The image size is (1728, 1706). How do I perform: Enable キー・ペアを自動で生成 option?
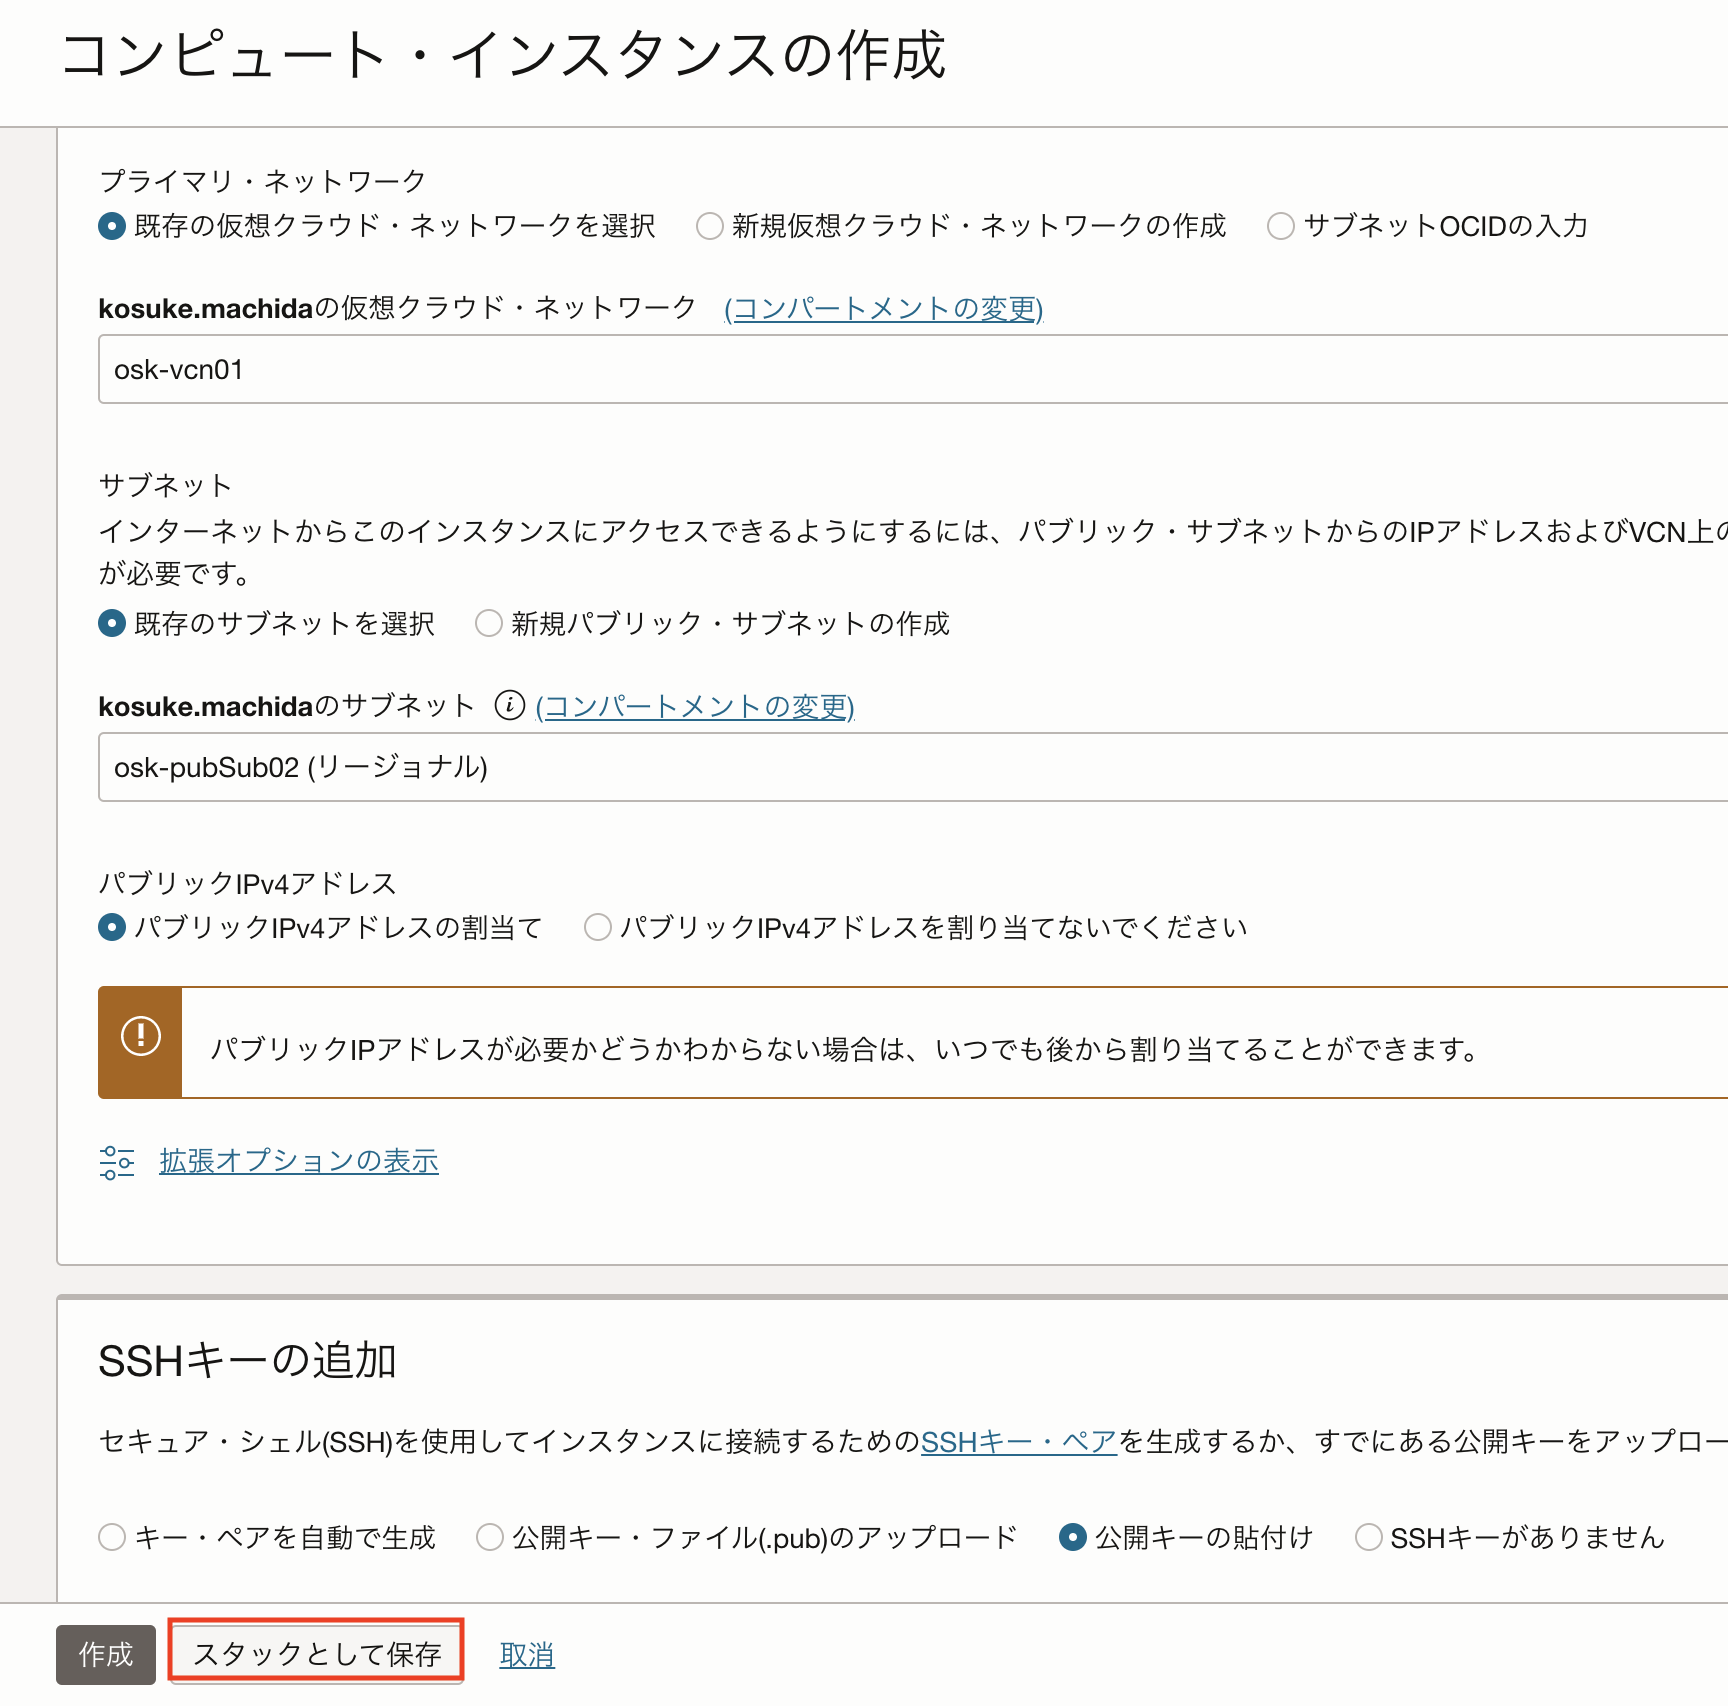[111, 1538]
